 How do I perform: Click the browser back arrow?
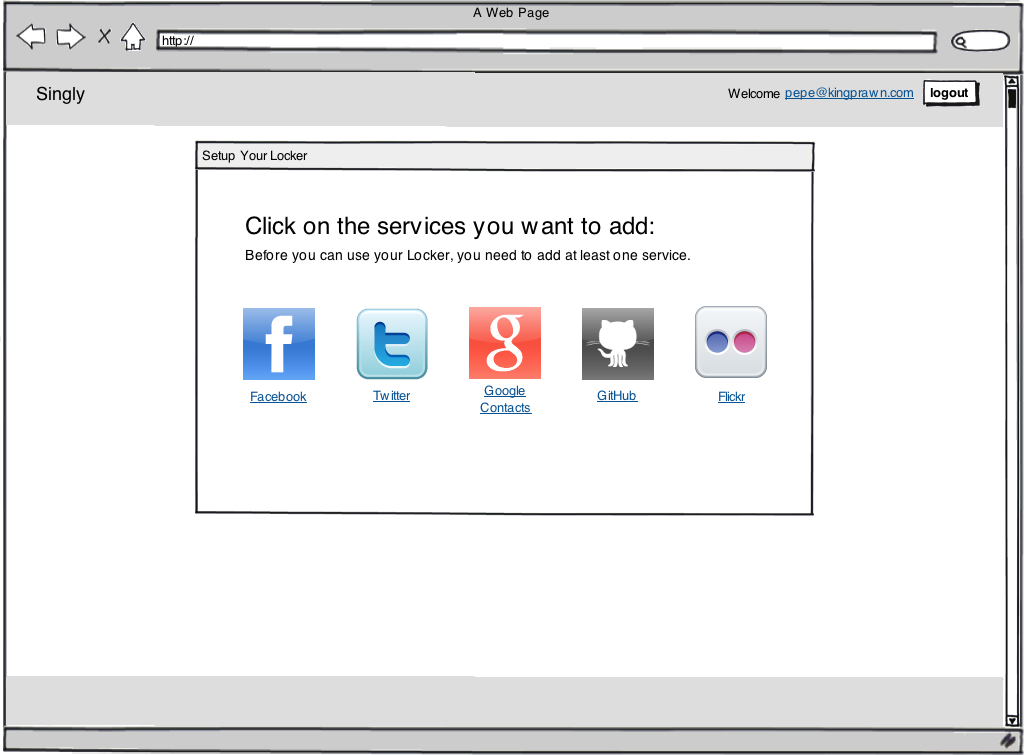[x=31, y=37]
